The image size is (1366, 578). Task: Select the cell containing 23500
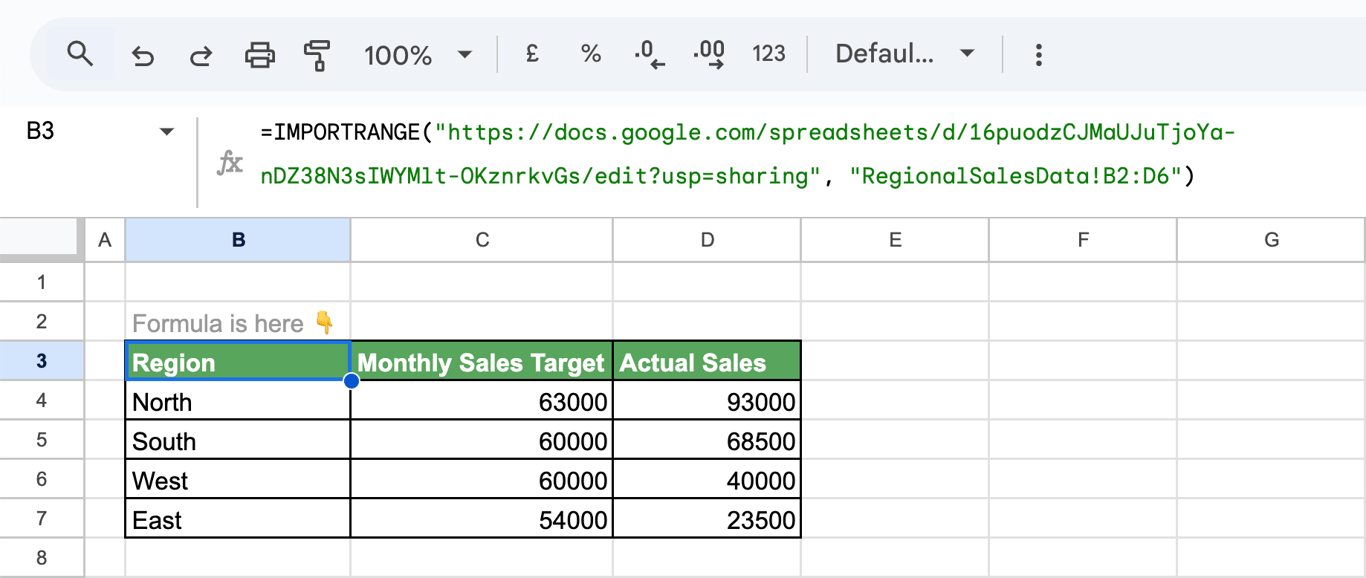pos(707,519)
